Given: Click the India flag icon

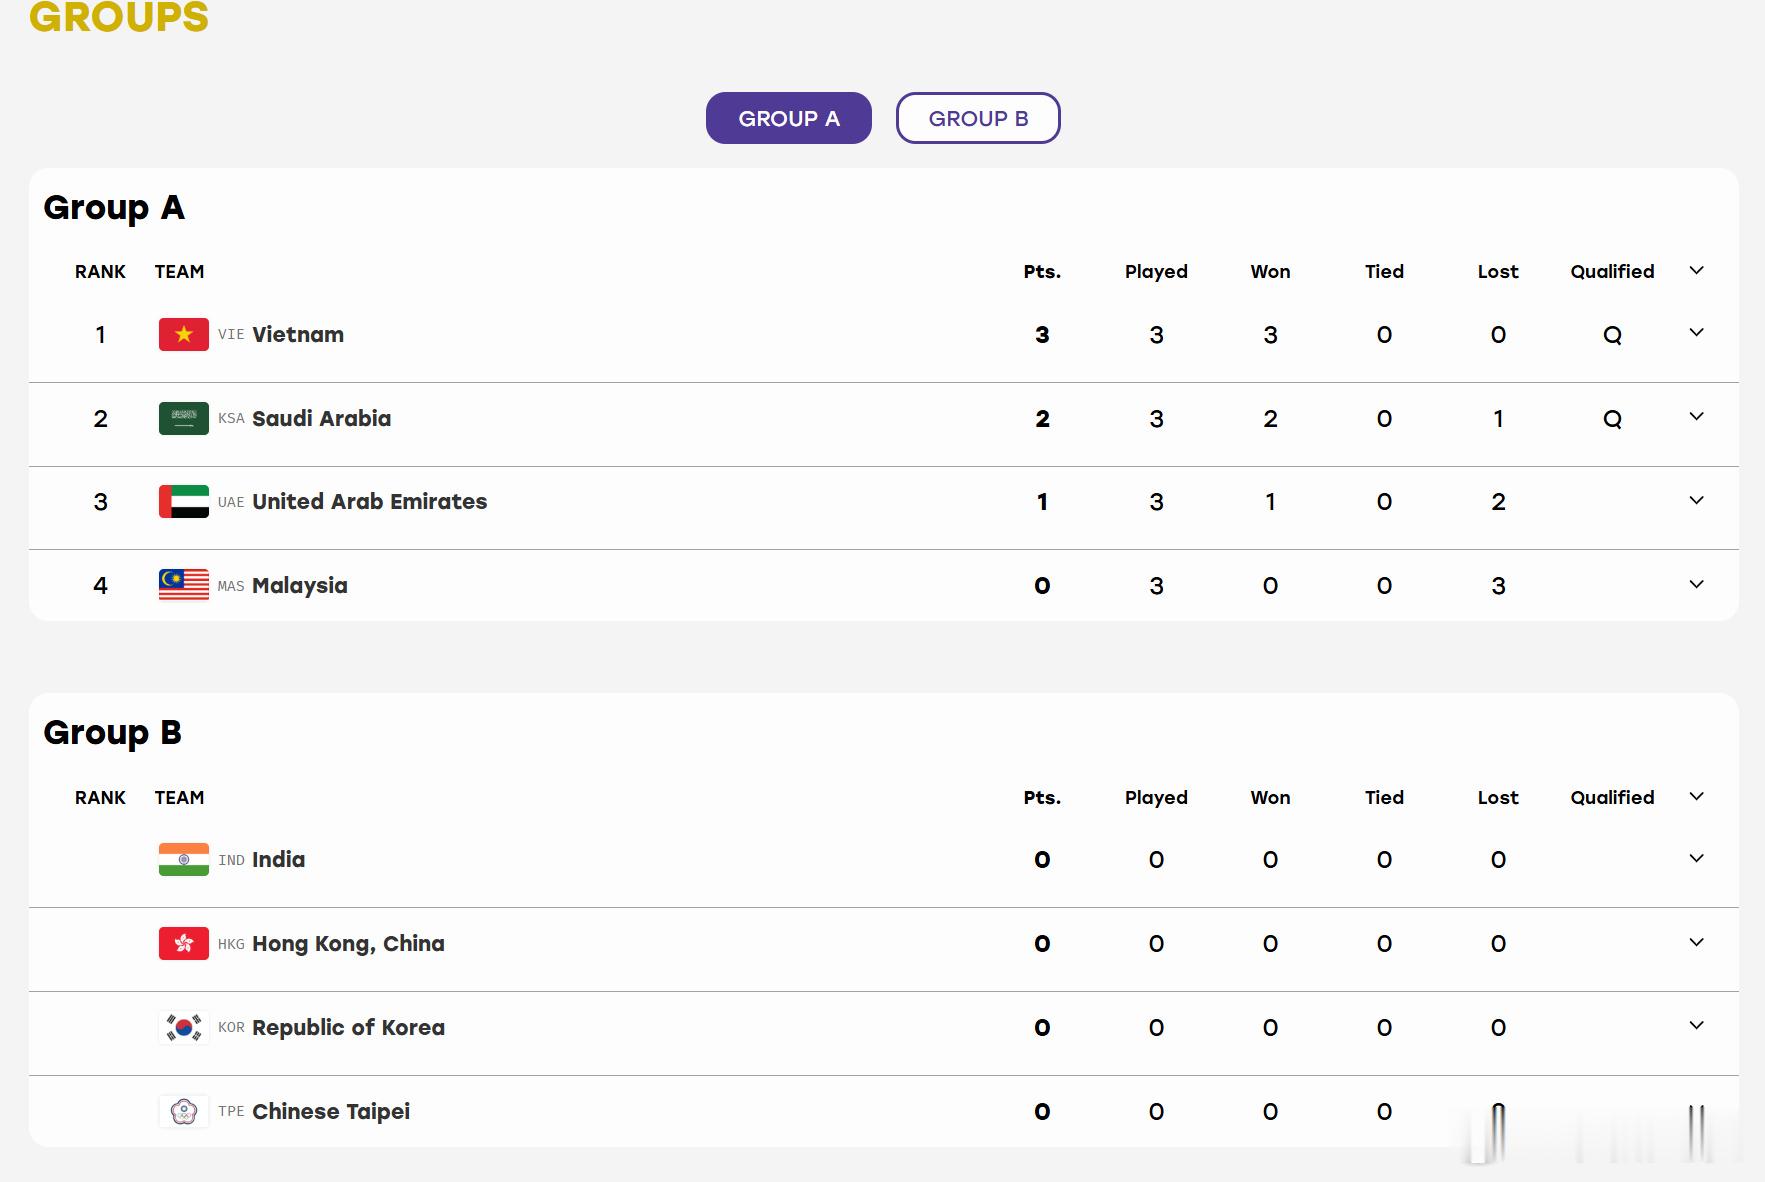Looking at the screenshot, I should click(x=184, y=859).
